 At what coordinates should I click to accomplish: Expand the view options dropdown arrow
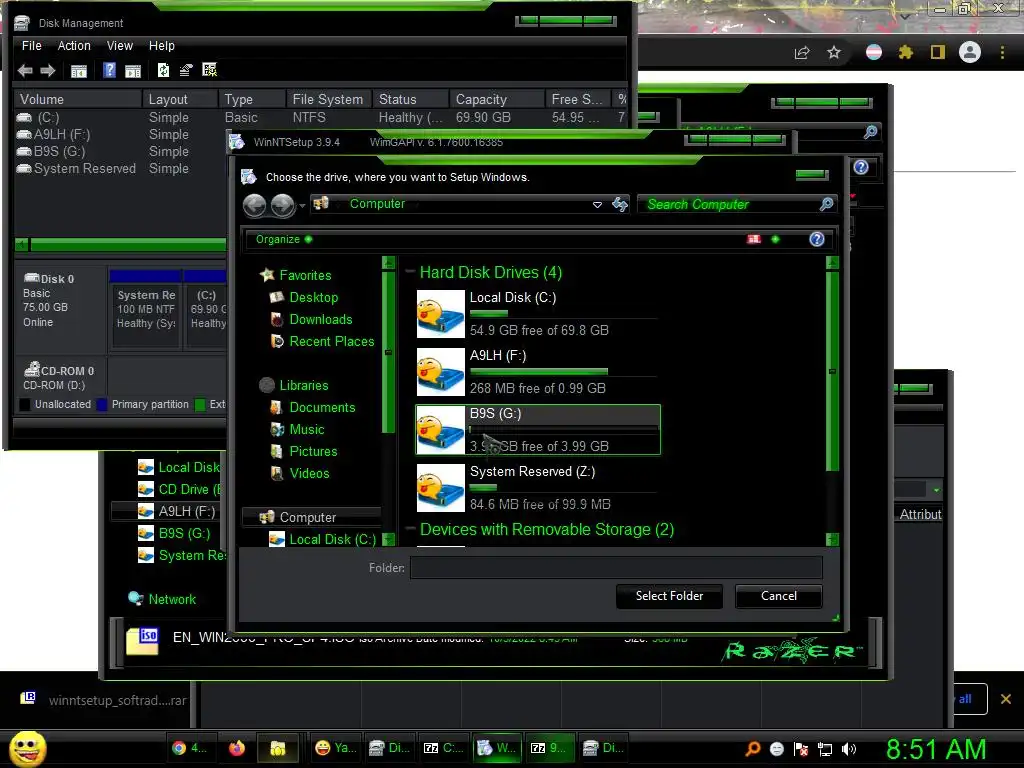(x=775, y=239)
